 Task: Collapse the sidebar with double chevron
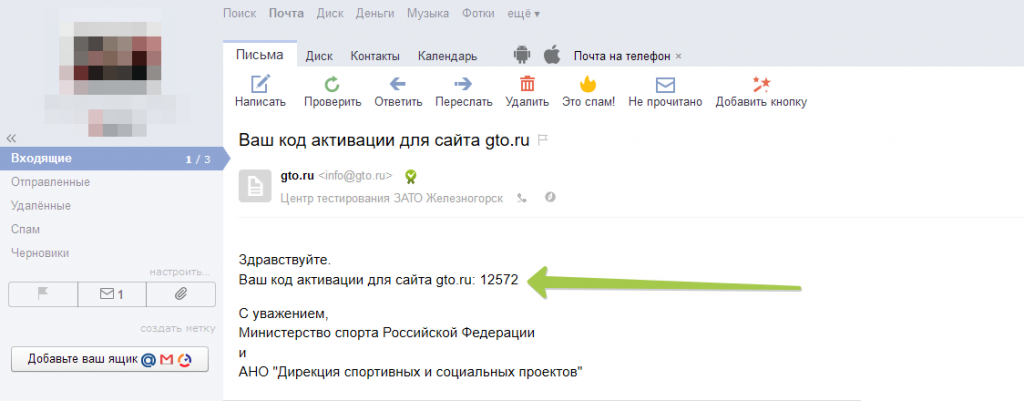[x=11, y=138]
